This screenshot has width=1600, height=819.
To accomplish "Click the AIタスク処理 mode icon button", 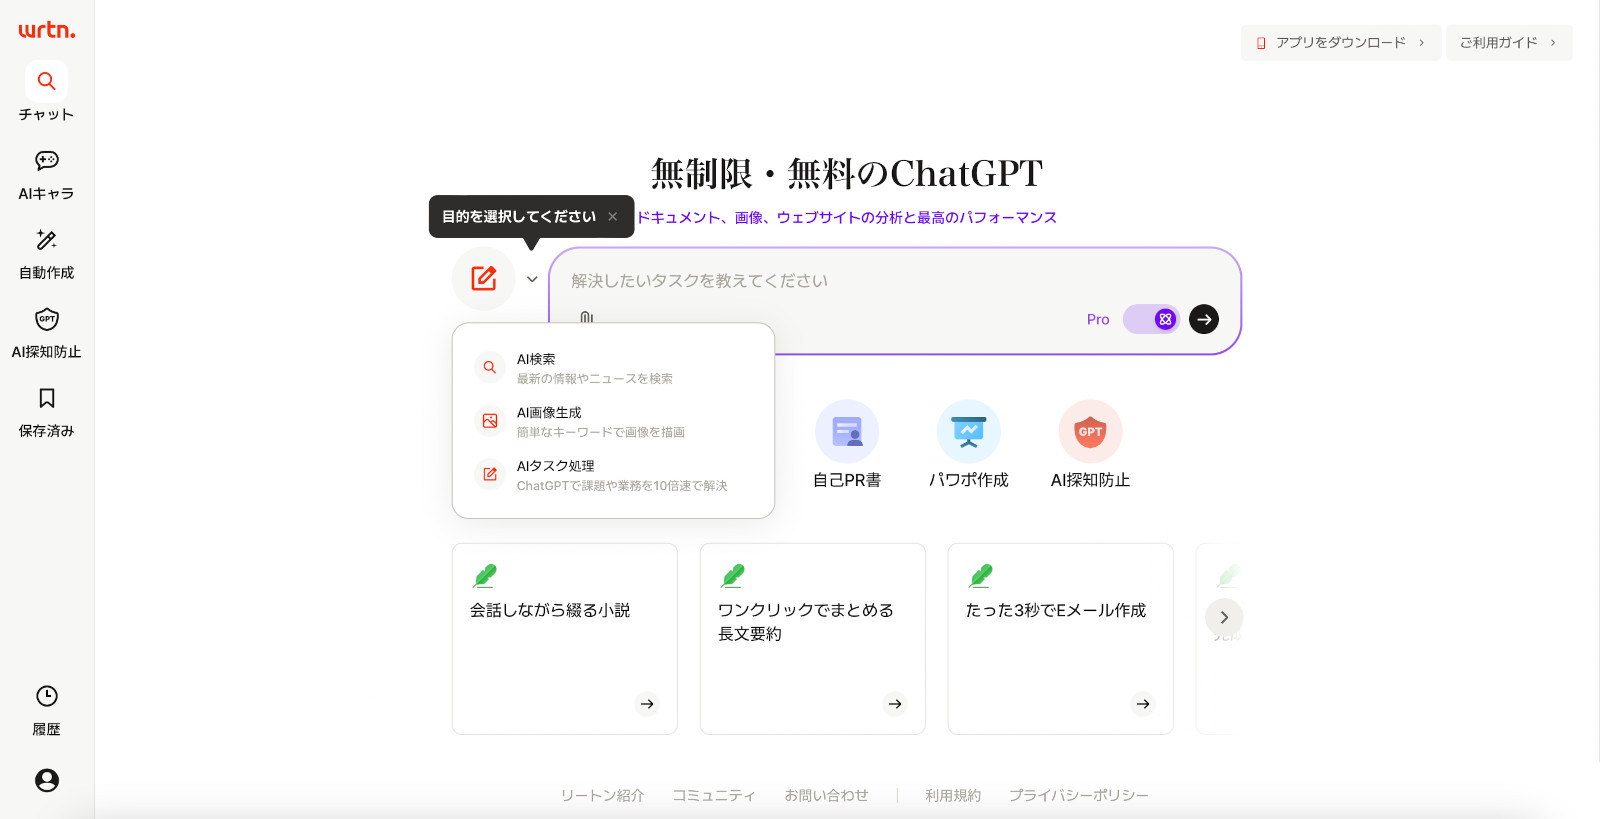I will 484,278.
